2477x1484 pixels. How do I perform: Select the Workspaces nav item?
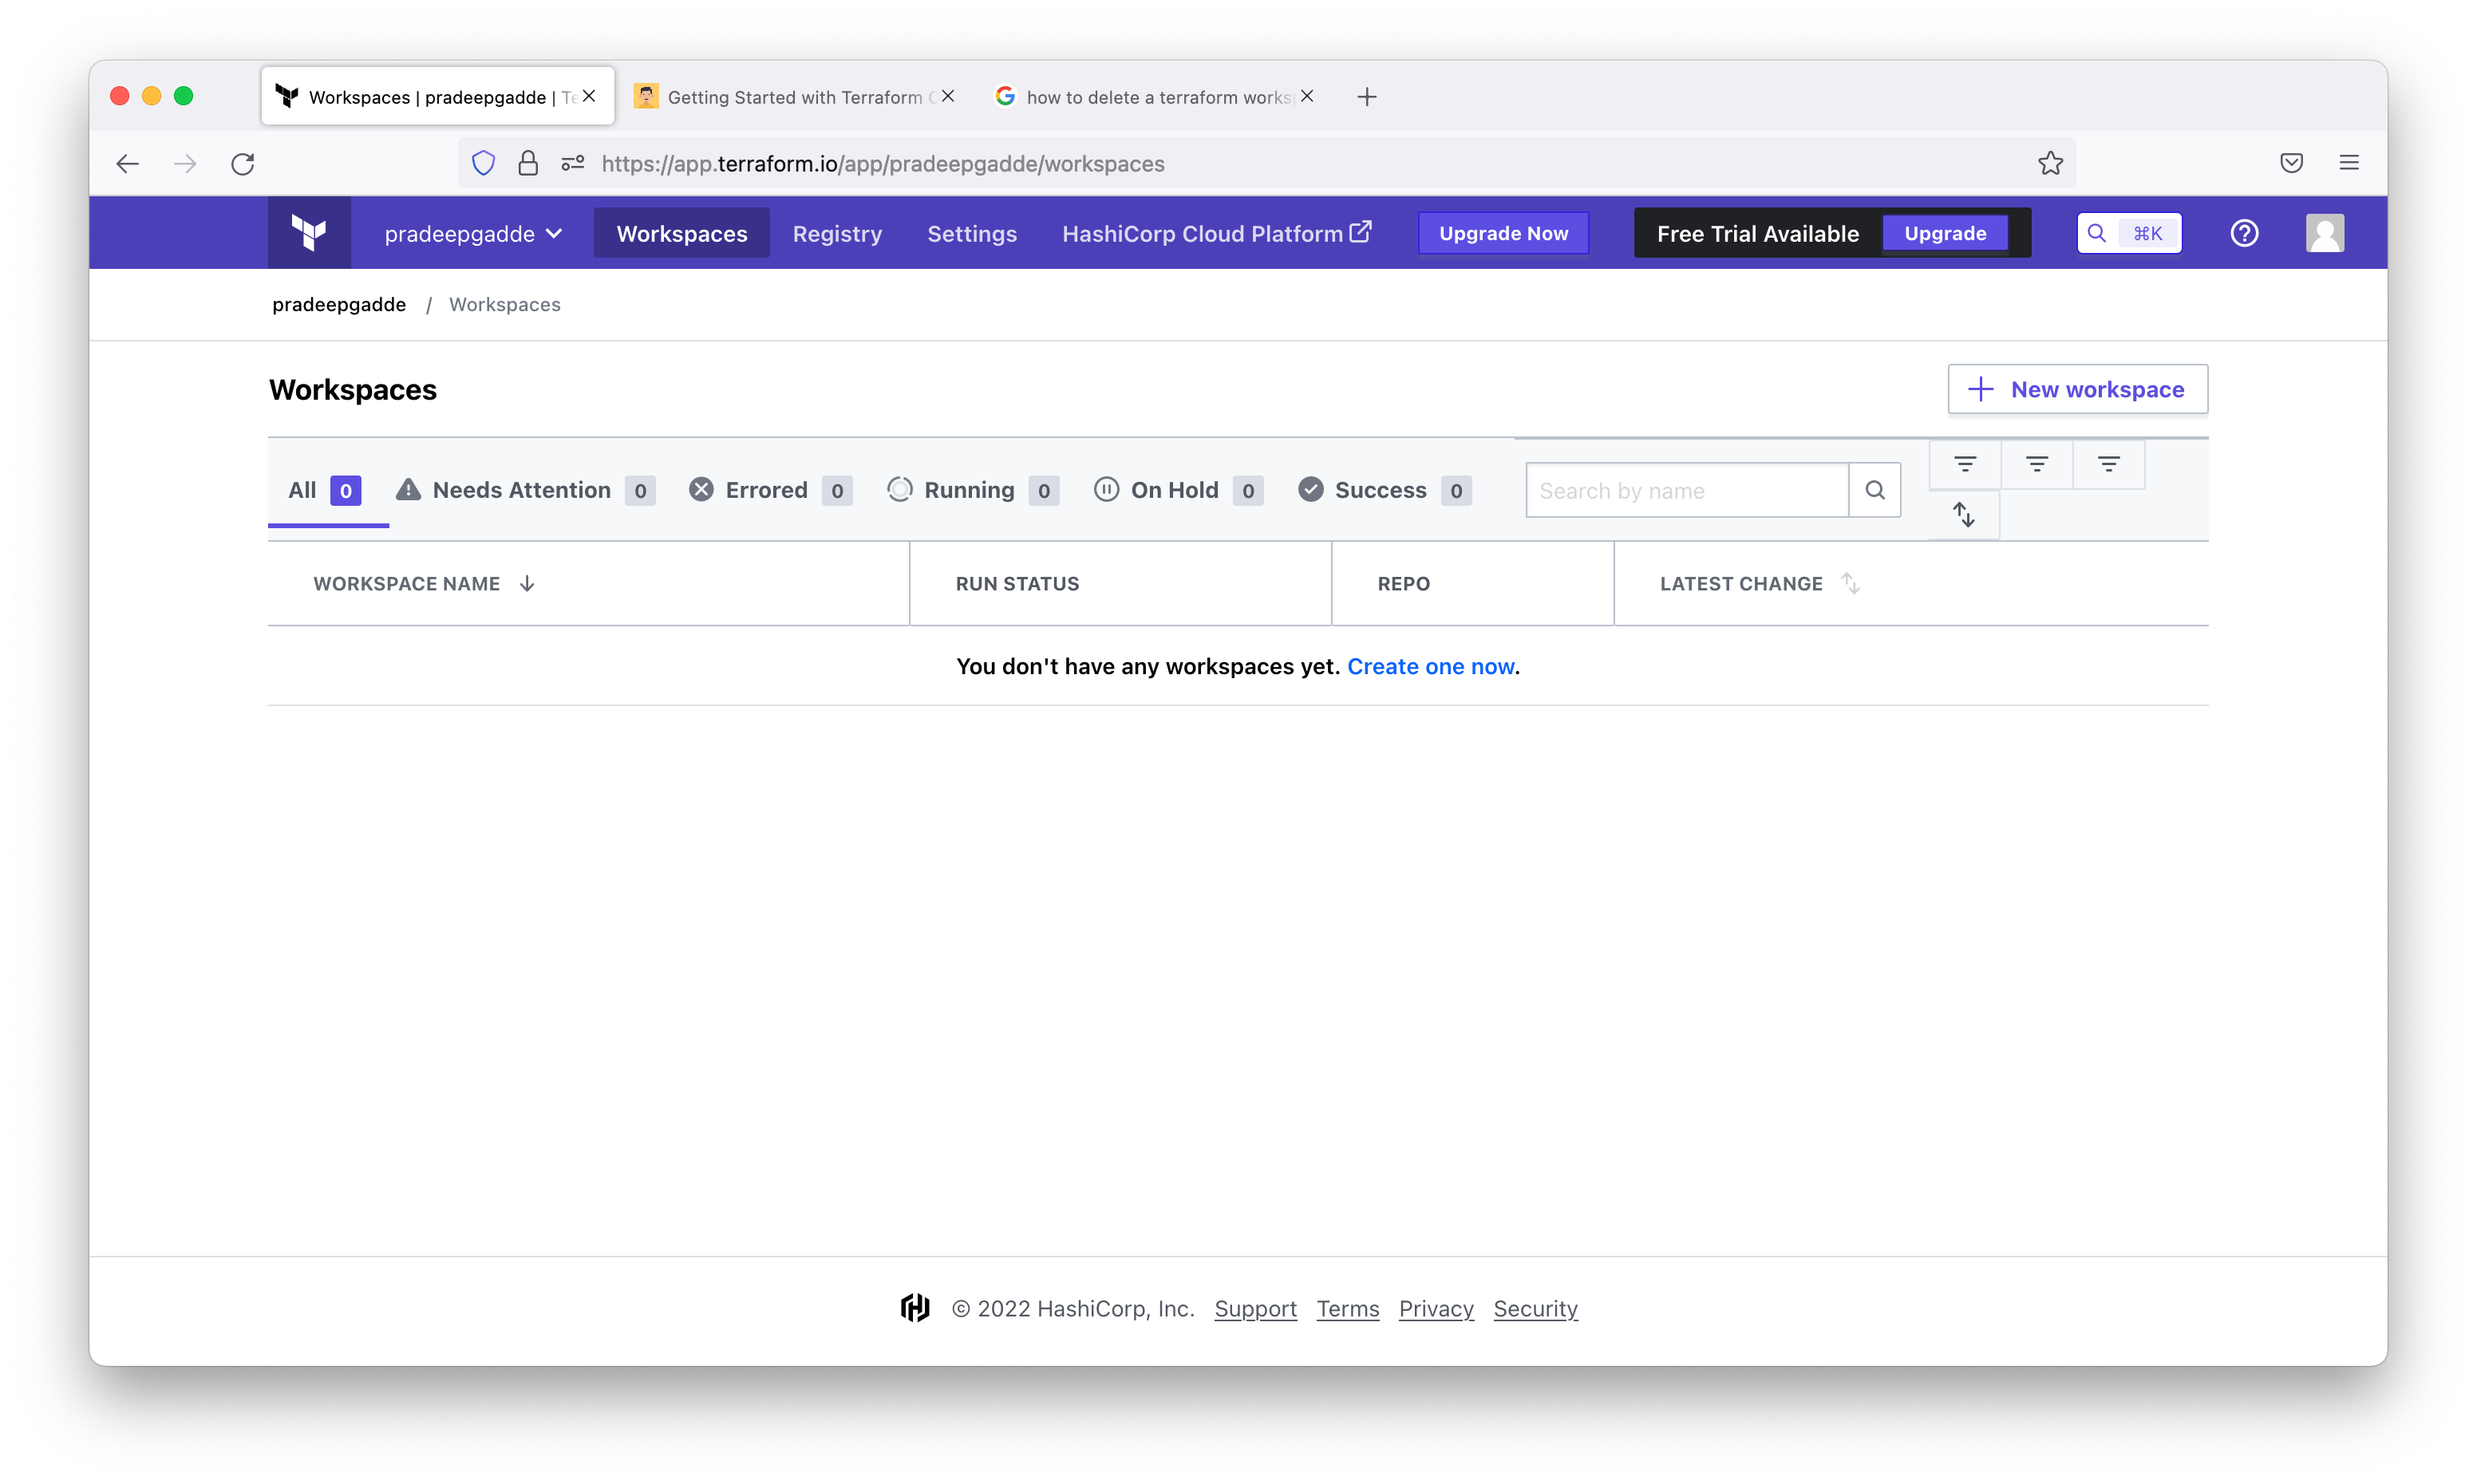coord(682,233)
